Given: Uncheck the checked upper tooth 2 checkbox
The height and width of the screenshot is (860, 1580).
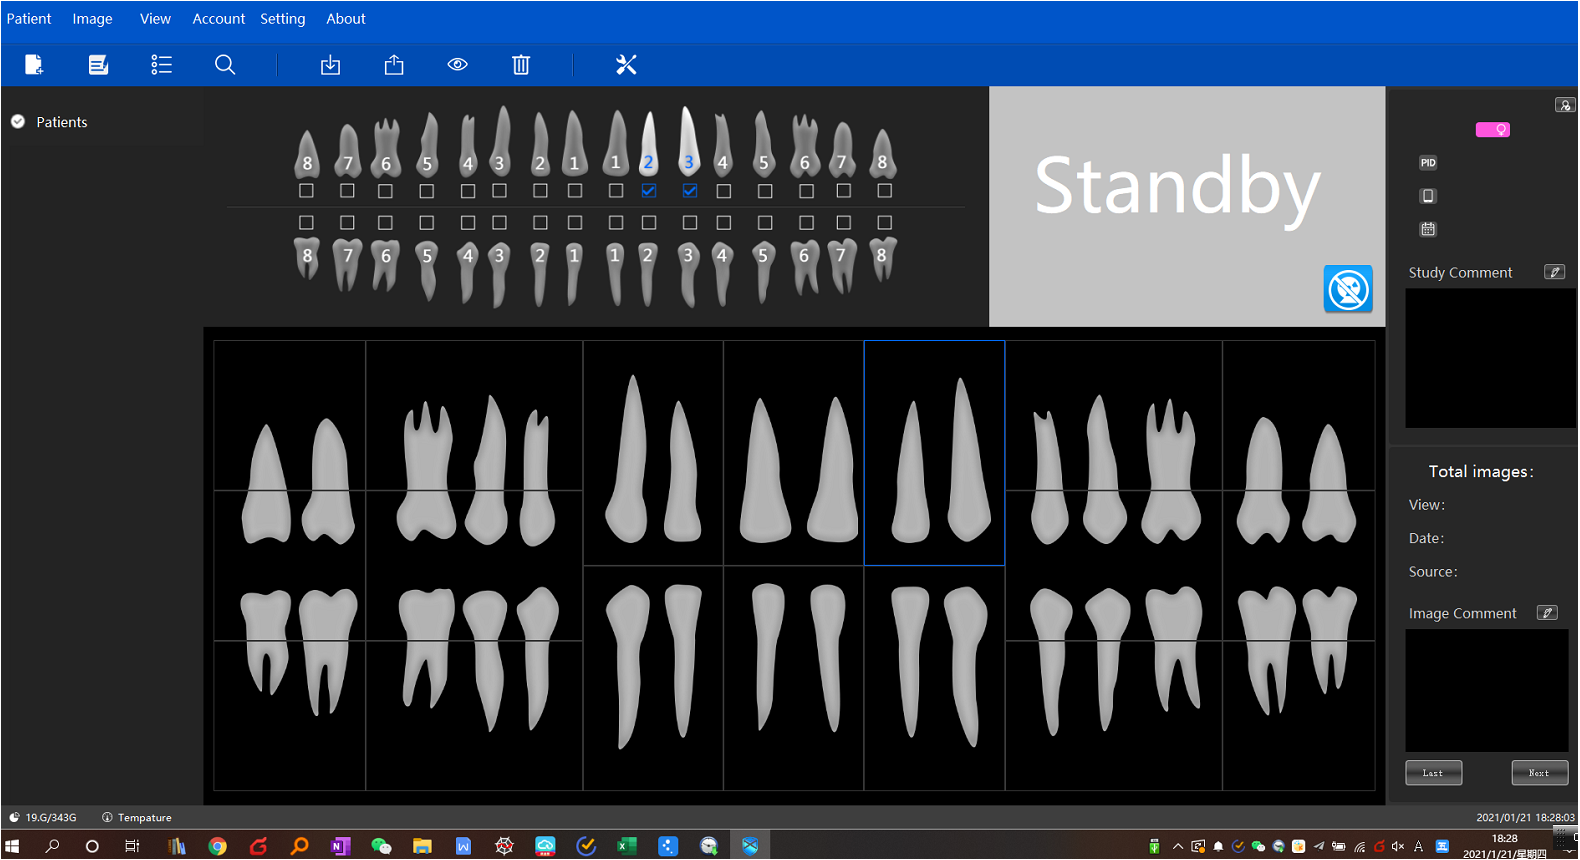Looking at the screenshot, I should click(x=649, y=191).
